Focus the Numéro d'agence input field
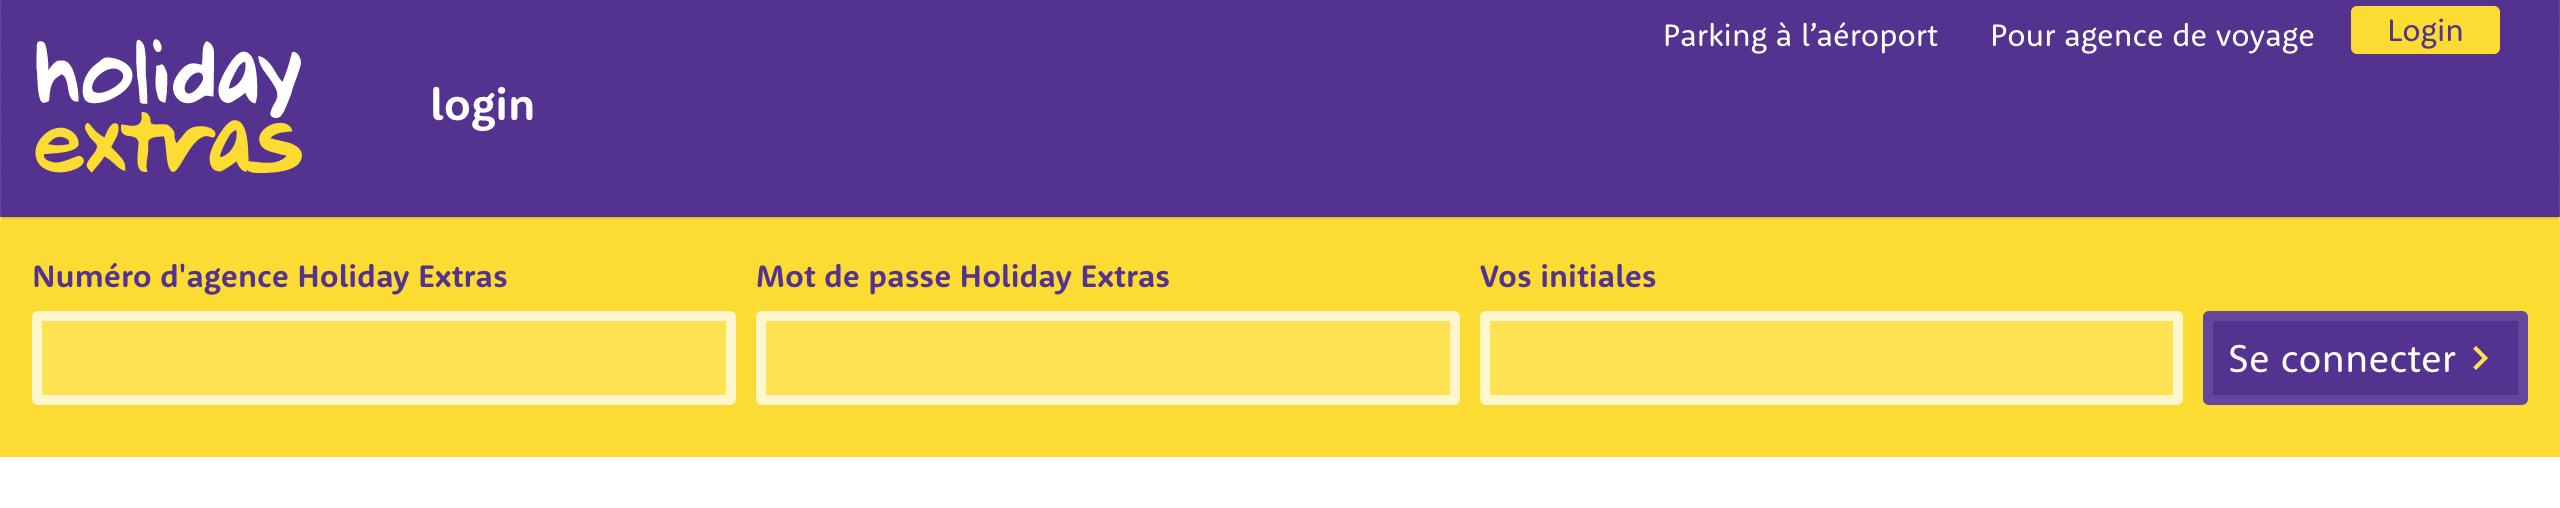This screenshot has height=508, width=2560. point(384,358)
